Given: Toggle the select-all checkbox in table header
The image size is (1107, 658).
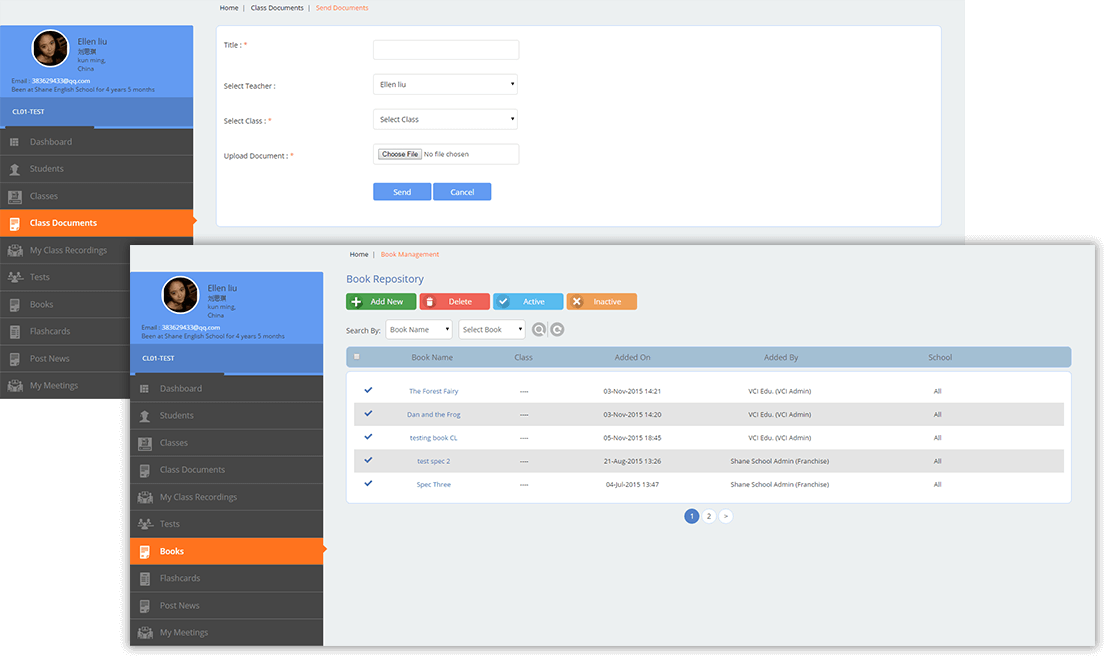Looking at the screenshot, I should pyautogui.click(x=357, y=357).
